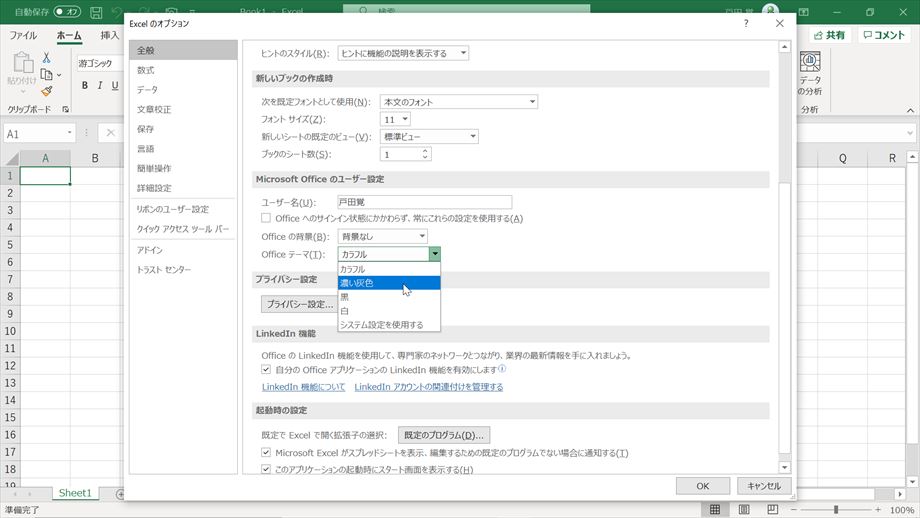Click the Office theme dropdown arrow
This screenshot has height=518, width=920.
(x=434, y=254)
